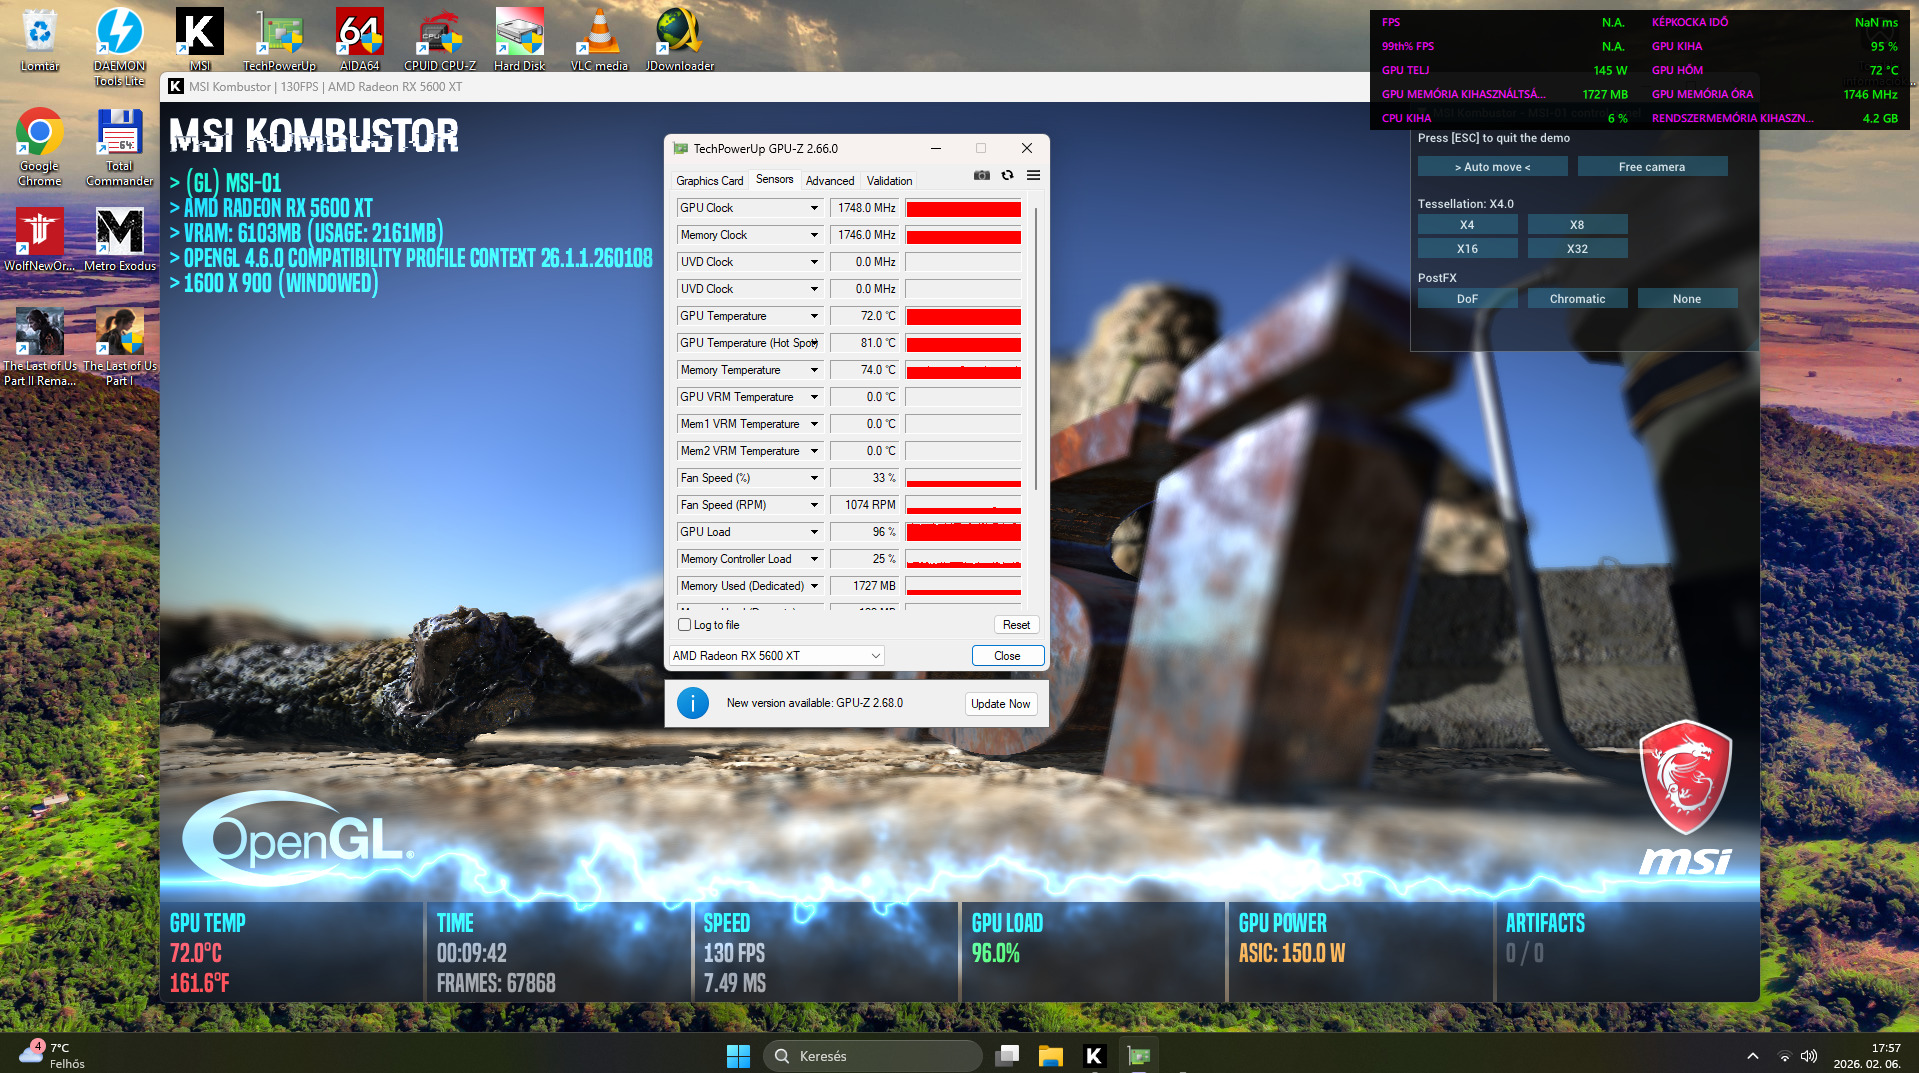Screen dimensions: 1919x1073
Task: Switch to GPU-Z on the taskbar
Action: [1138, 1056]
